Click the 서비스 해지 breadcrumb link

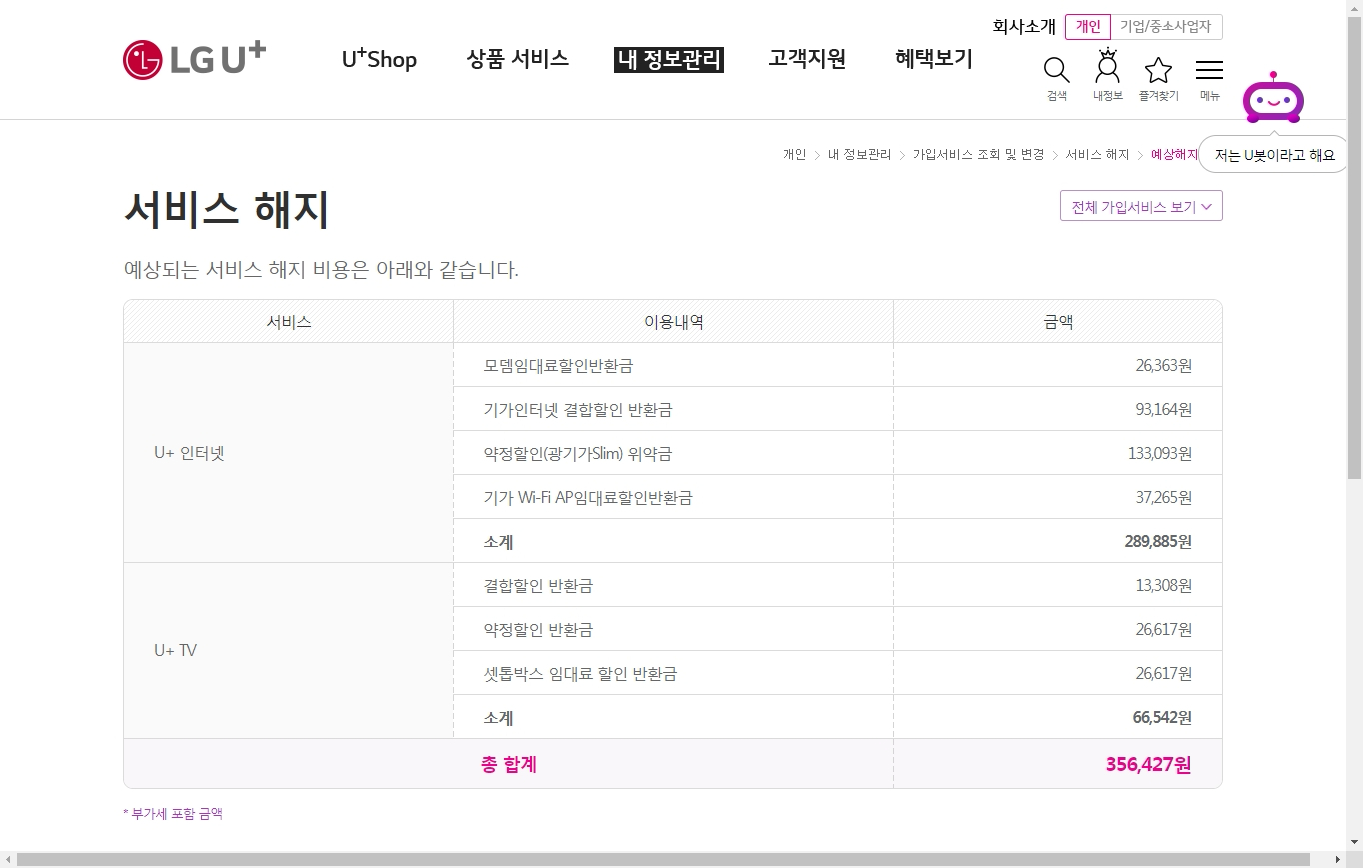[x=1096, y=154]
